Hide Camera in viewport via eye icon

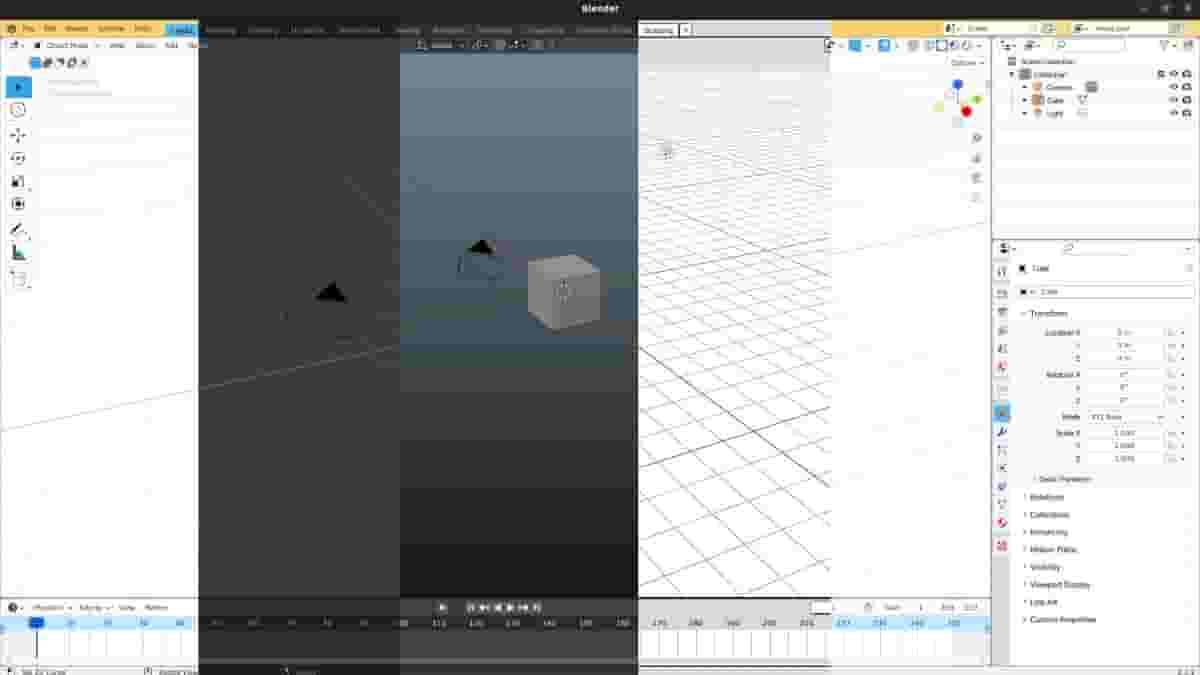pyautogui.click(x=1174, y=87)
